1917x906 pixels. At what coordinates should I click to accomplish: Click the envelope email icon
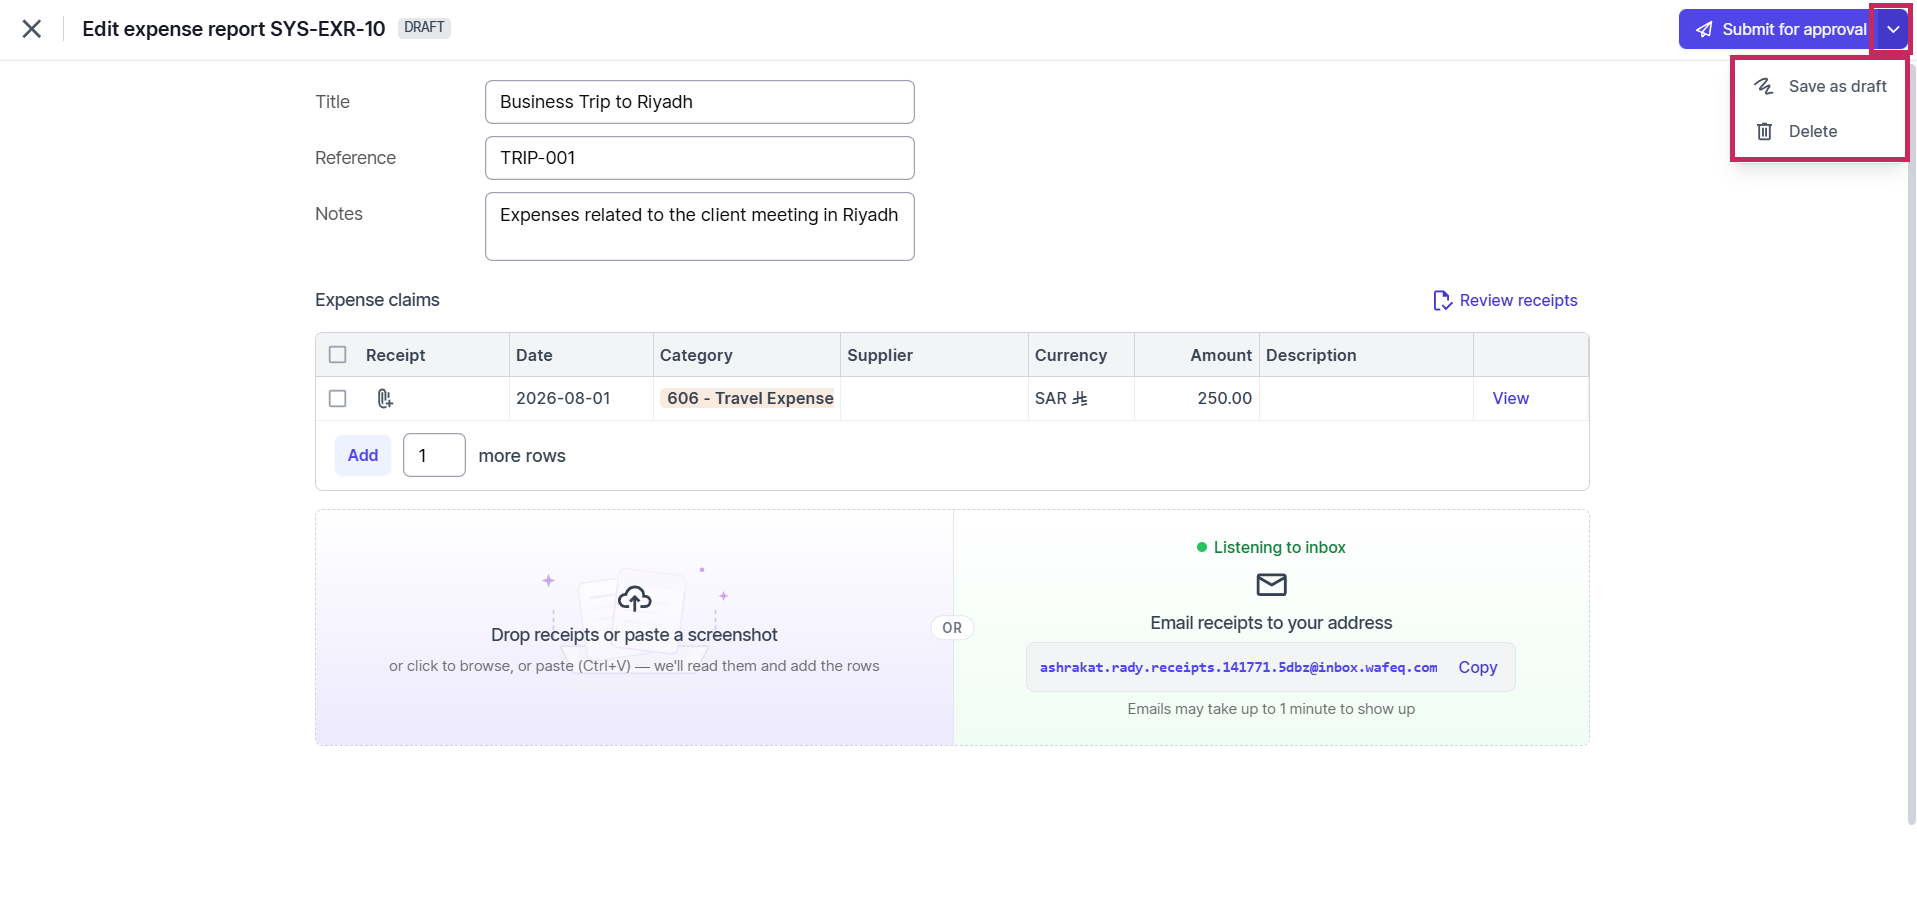click(x=1271, y=584)
